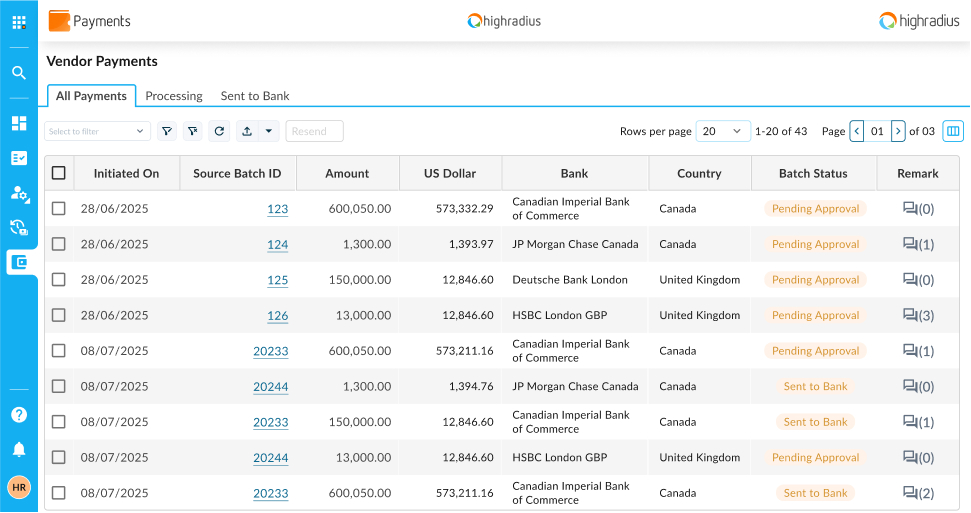
Task: Click the clear filter icon
Action: coord(193,131)
